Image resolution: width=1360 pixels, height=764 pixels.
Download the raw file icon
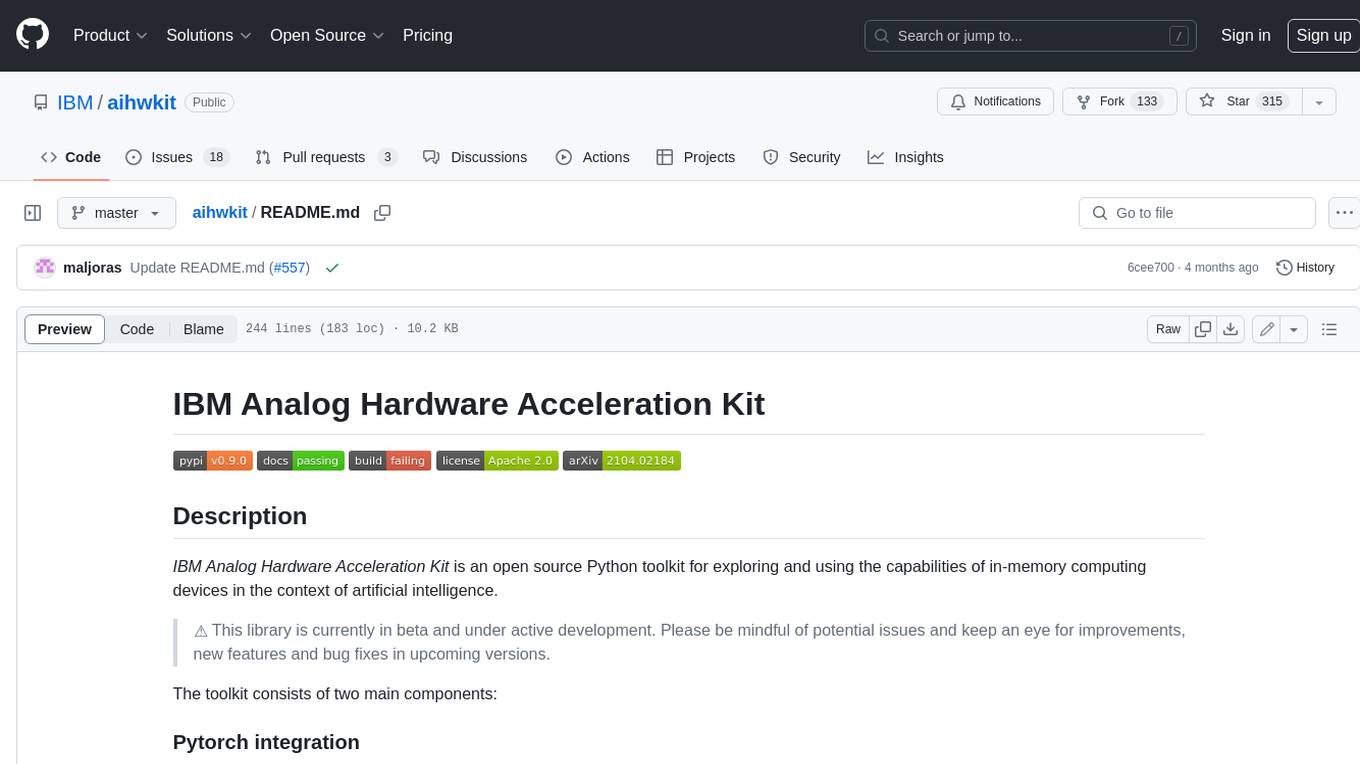click(x=1231, y=329)
